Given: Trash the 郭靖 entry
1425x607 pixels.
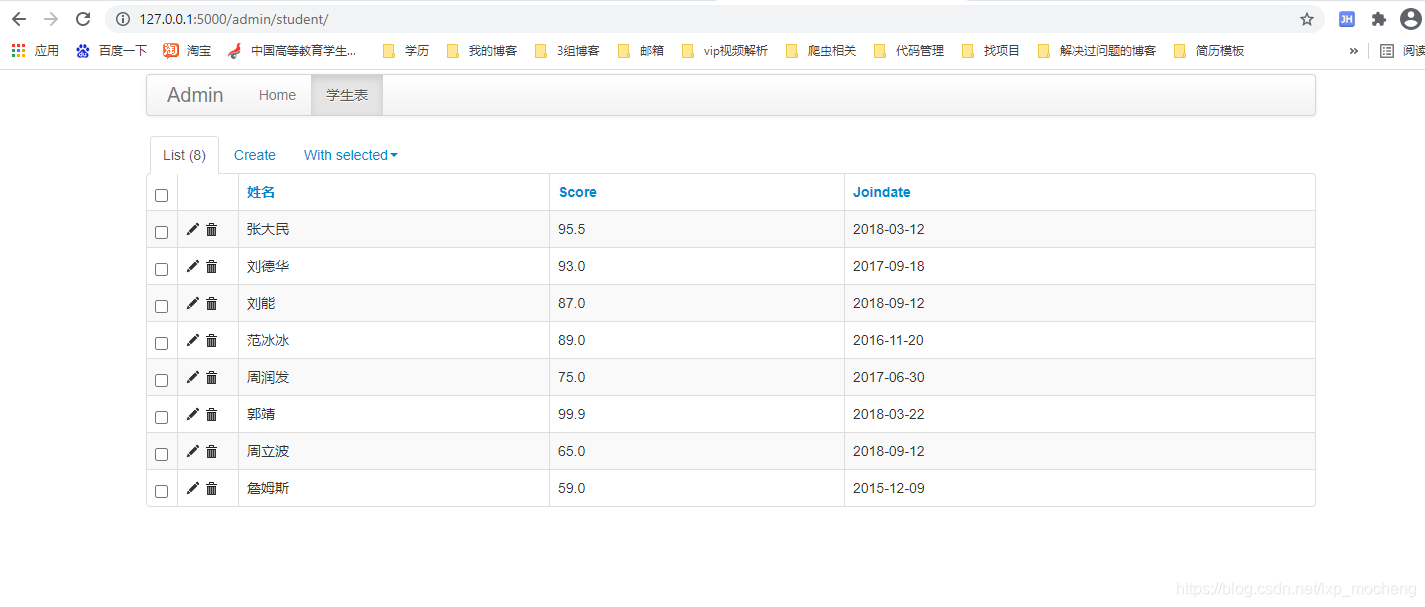Looking at the screenshot, I should pyautogui.click(x=211, y=414).
